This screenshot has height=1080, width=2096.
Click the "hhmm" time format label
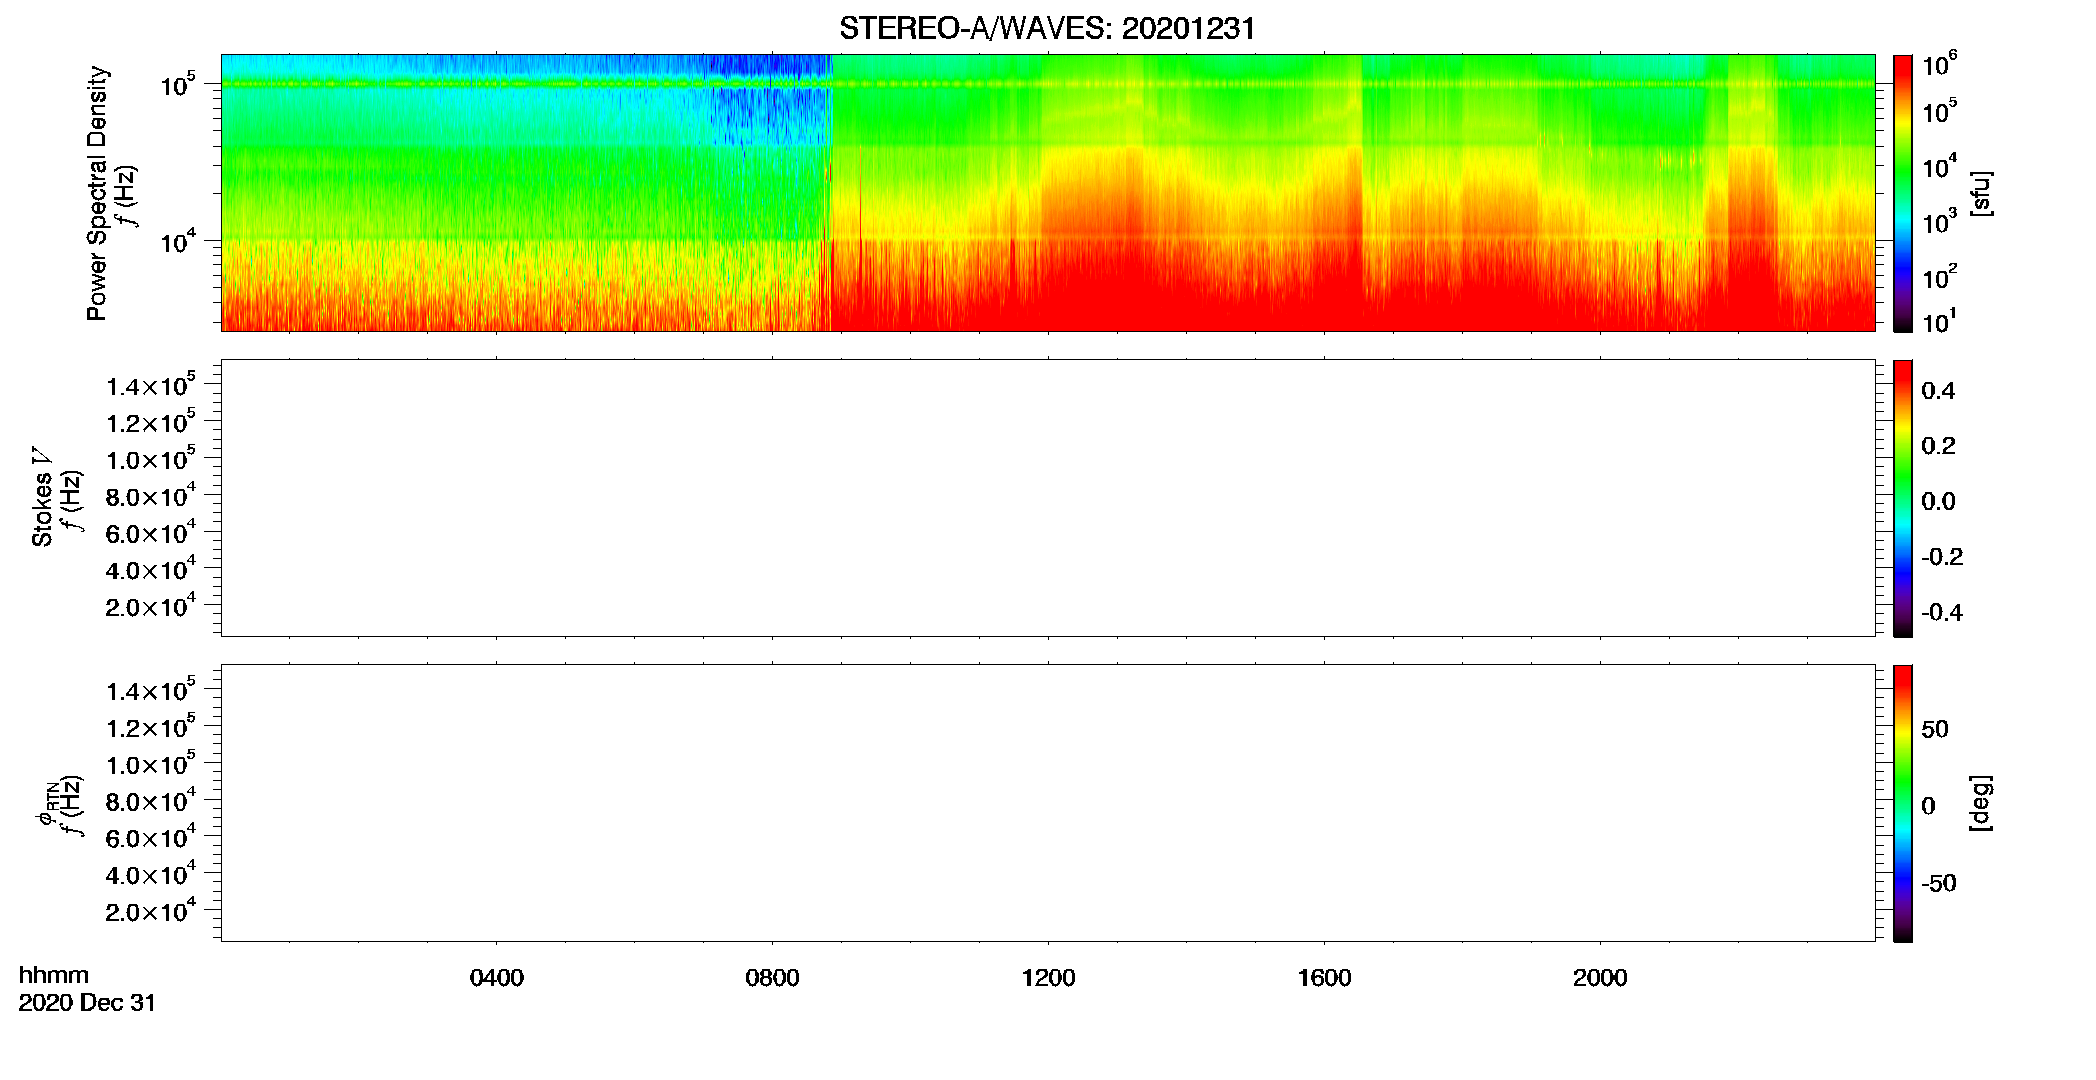(54, 976)
